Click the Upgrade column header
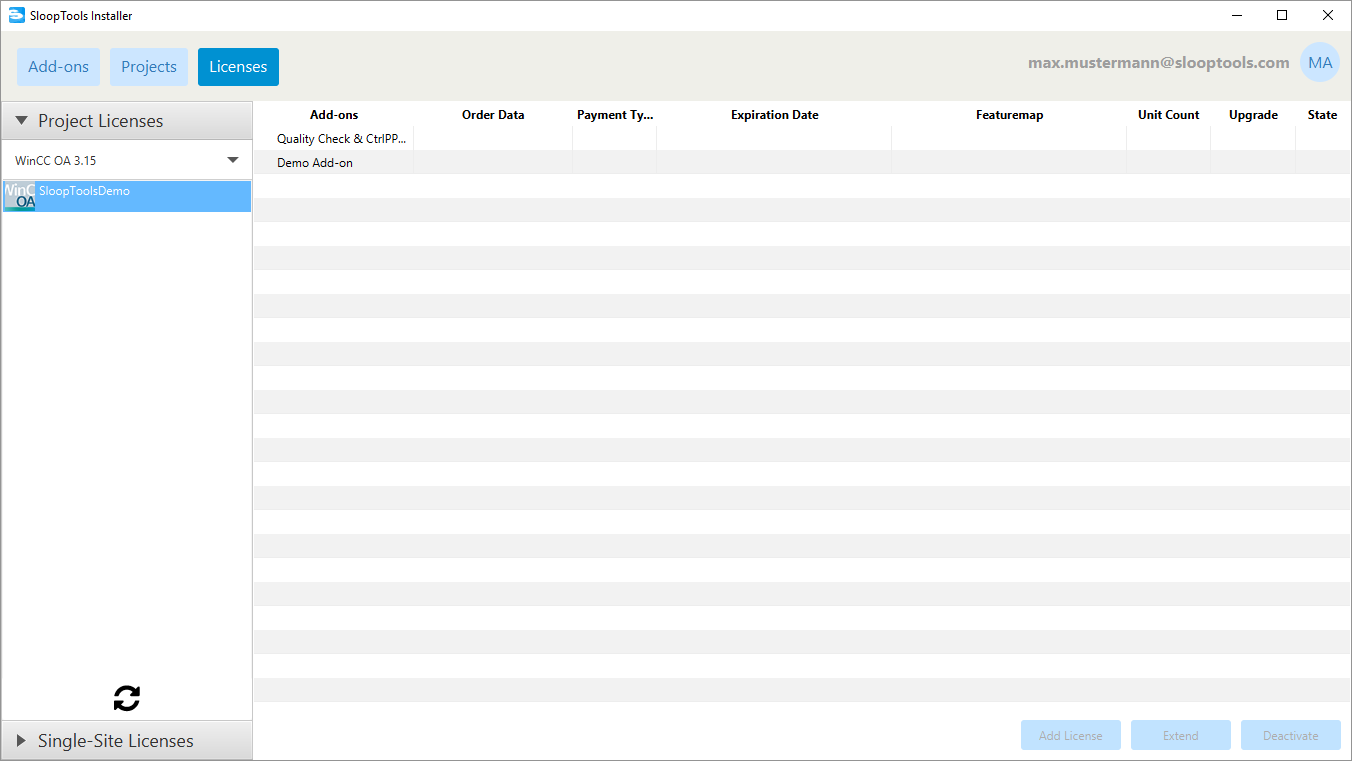The height and width of the screenshot is (761, 1352). 1253,115
